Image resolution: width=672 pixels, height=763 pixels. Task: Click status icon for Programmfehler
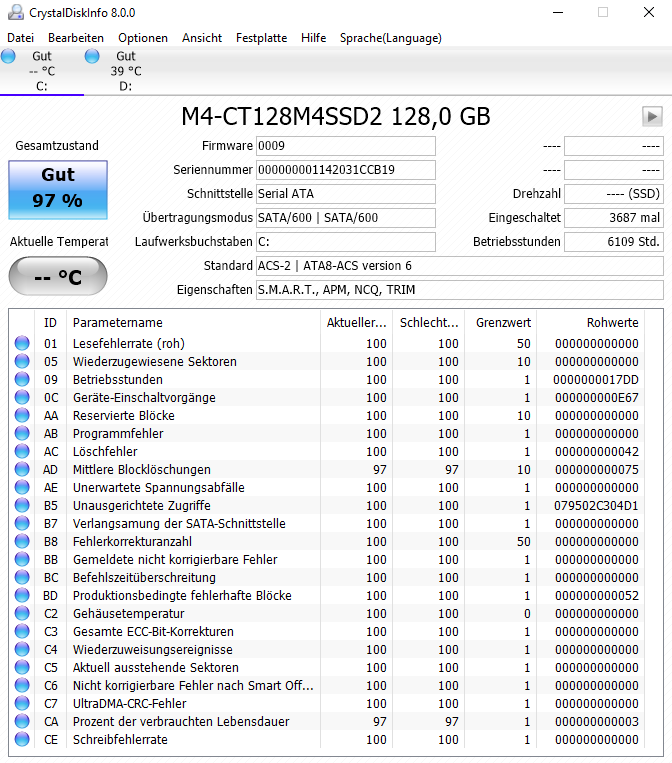[x=22, y=433]
